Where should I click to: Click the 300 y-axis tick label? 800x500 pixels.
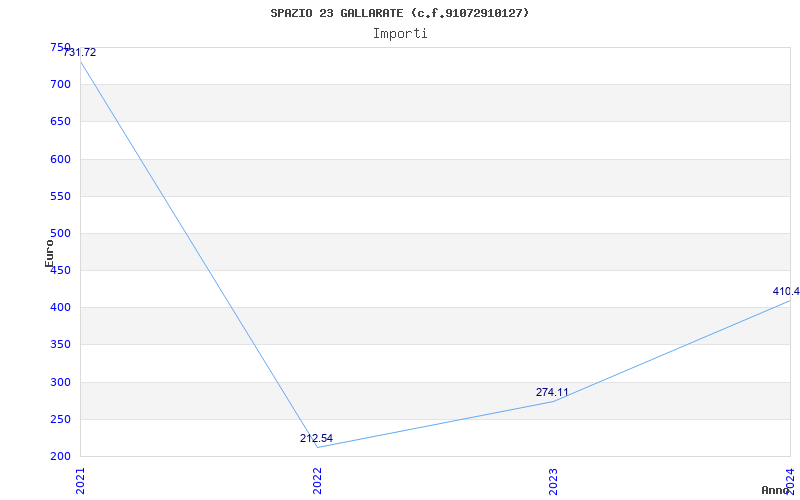coord(60,382)
